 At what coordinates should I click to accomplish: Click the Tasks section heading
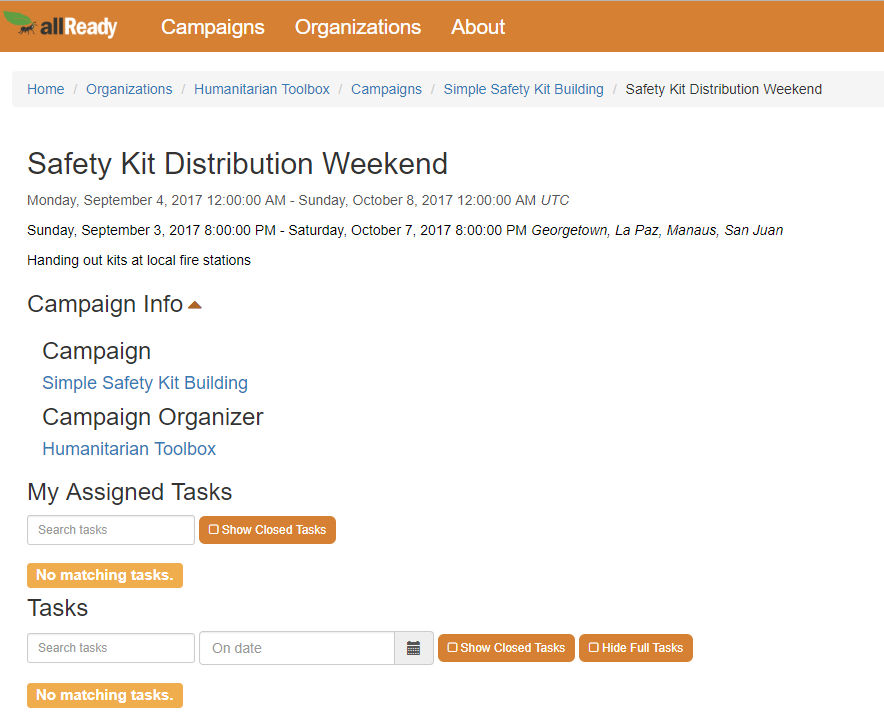point(58,608)
